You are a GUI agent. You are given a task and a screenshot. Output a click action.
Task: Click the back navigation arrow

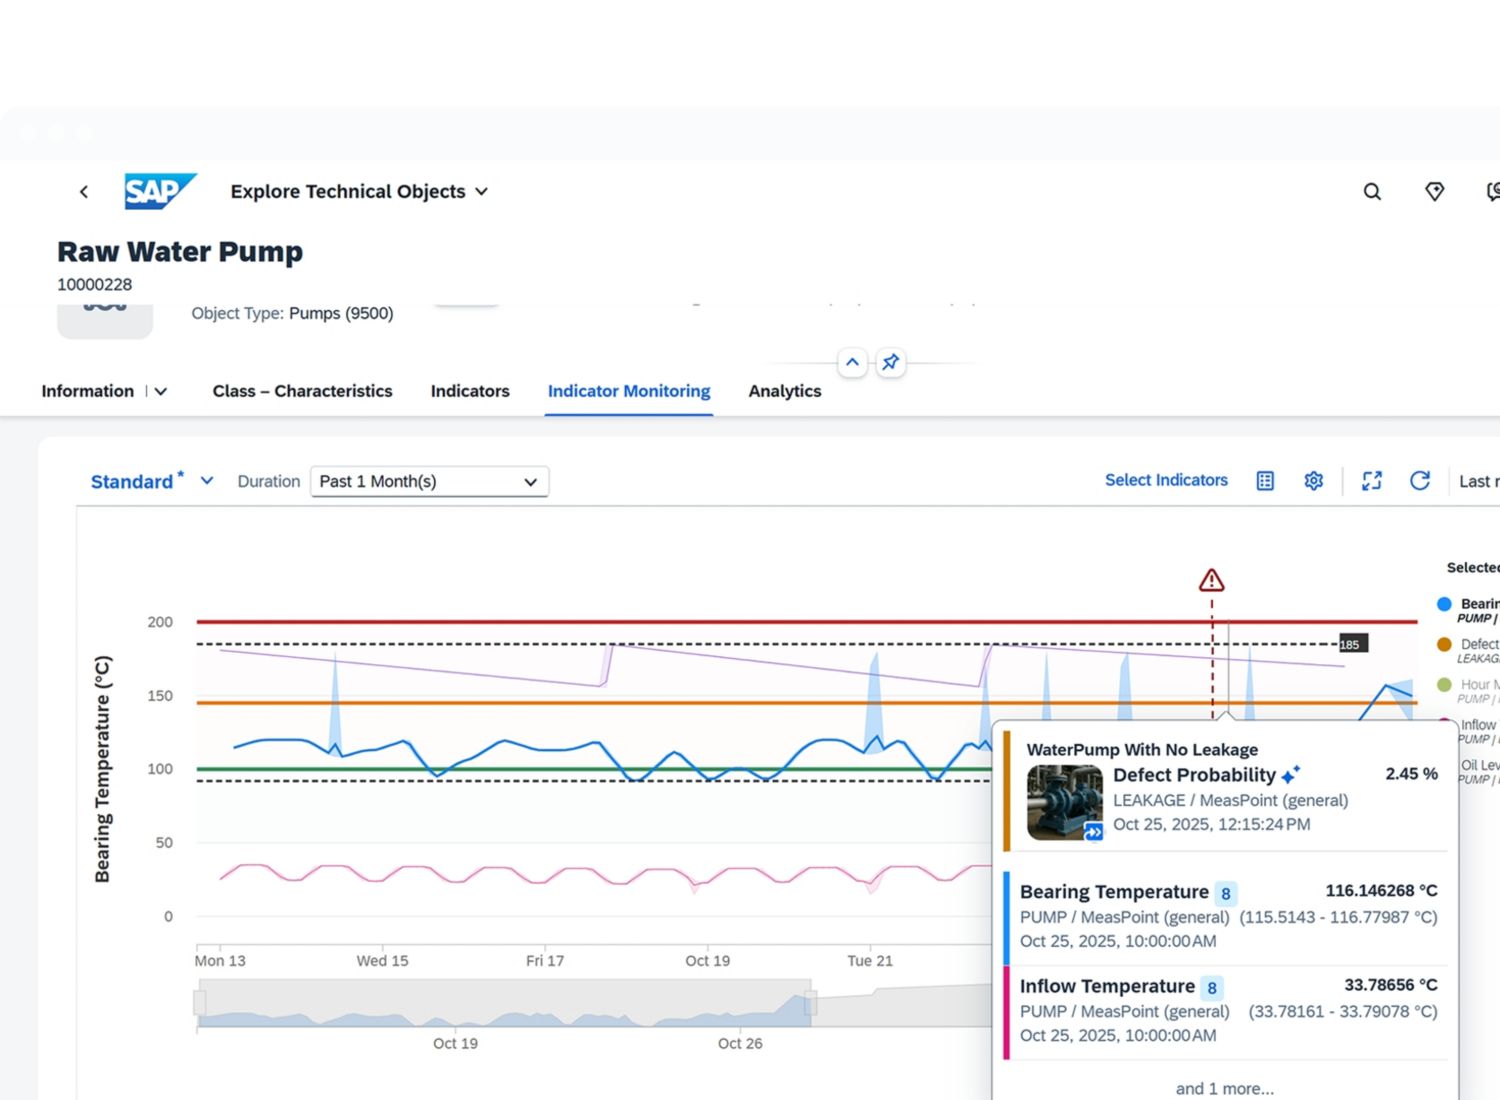[84, 192]
